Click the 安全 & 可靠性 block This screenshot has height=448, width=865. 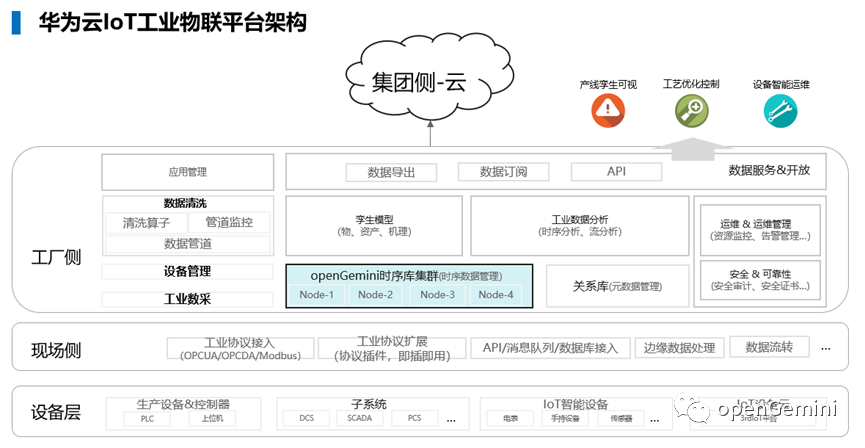(x=760, y=280)
